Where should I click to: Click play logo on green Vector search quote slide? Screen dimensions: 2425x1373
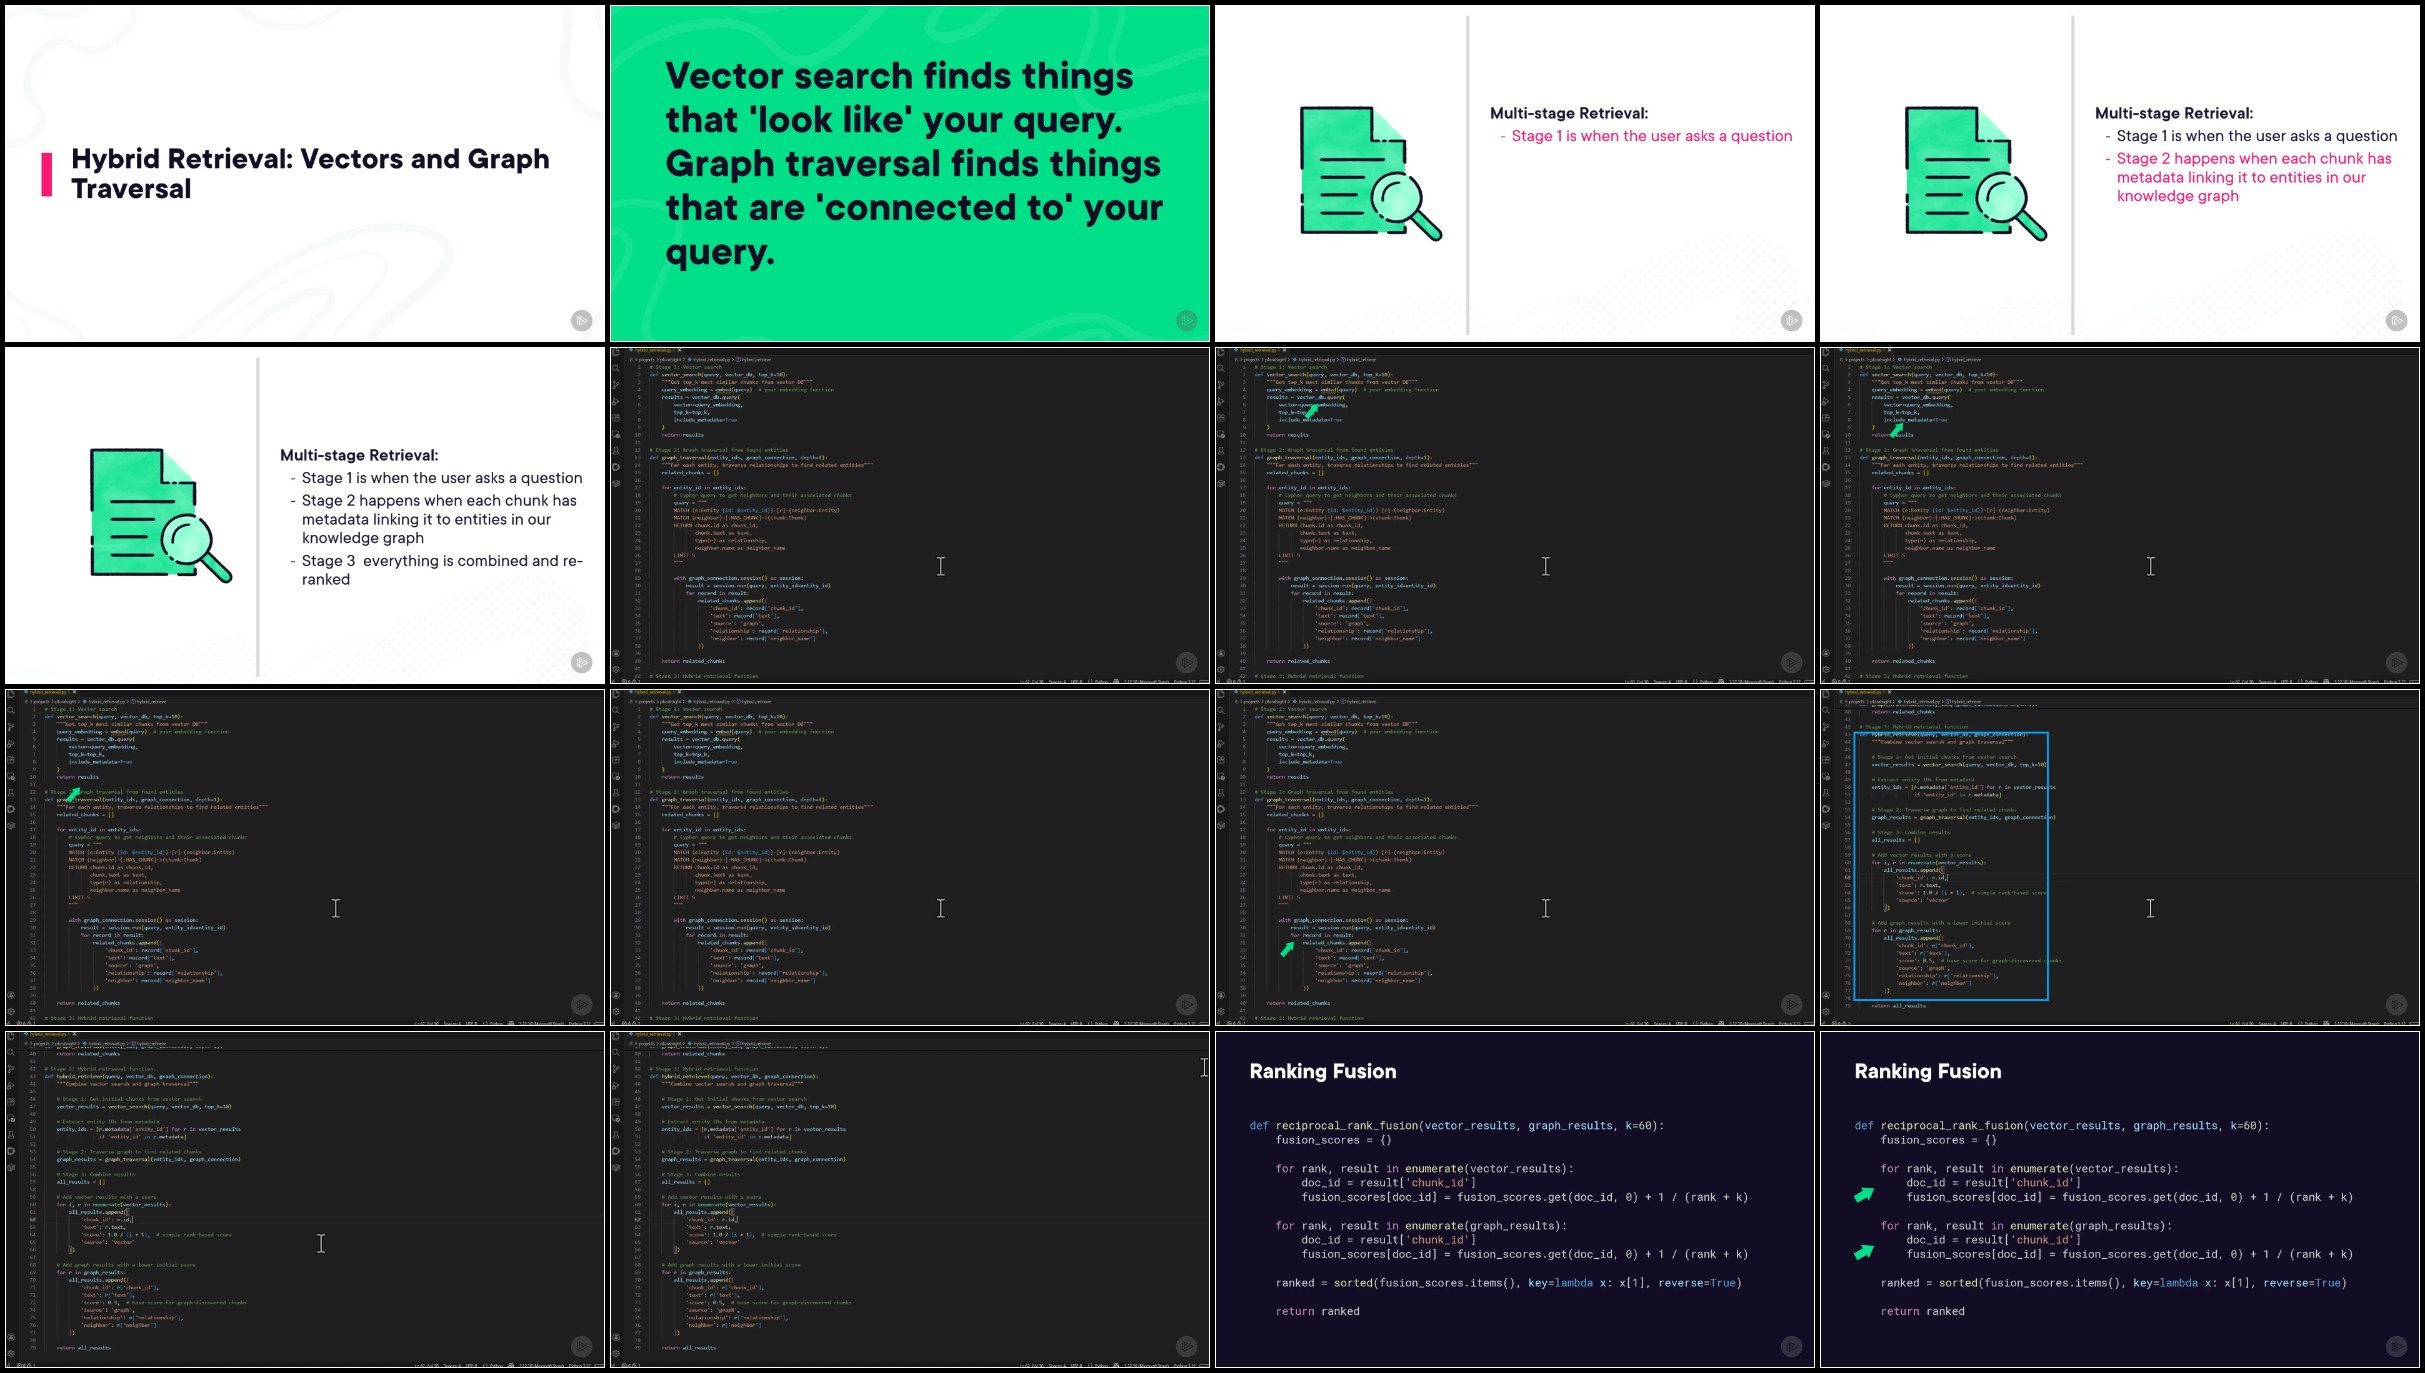coord(1186,320)
